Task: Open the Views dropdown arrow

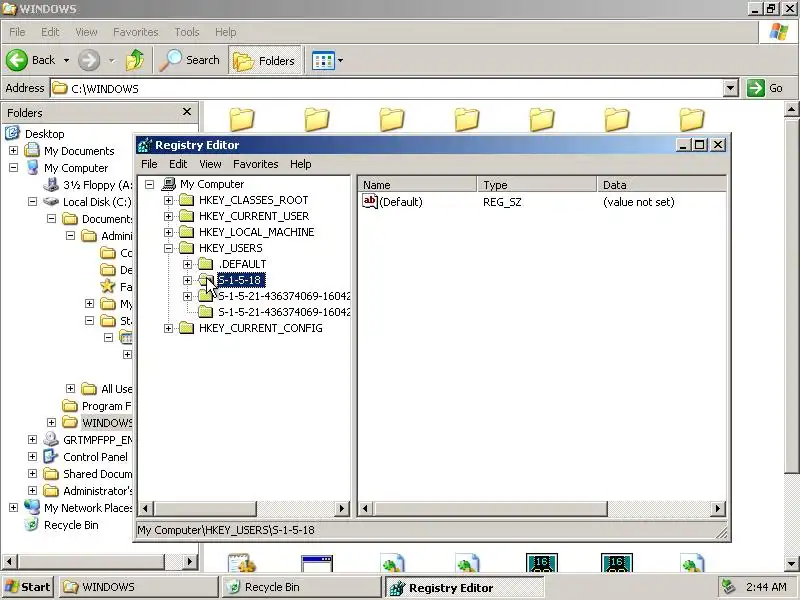Action: (x=340, y=61)
